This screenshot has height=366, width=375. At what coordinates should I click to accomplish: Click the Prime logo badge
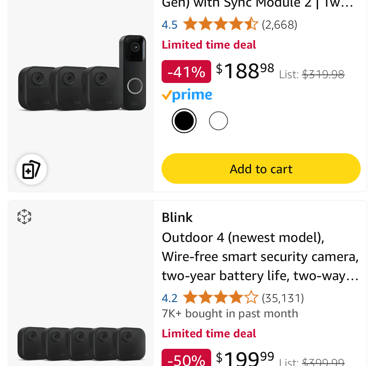click(x=187, y=95)
